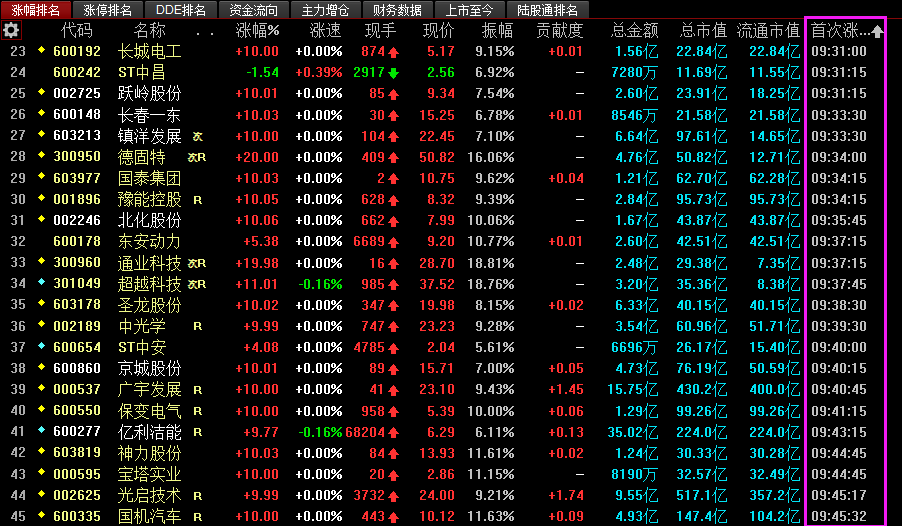The width and height of the screenshot is (902, 526).
Task: Switch to 涨幅排名 tab
Action: coord(35,10)
